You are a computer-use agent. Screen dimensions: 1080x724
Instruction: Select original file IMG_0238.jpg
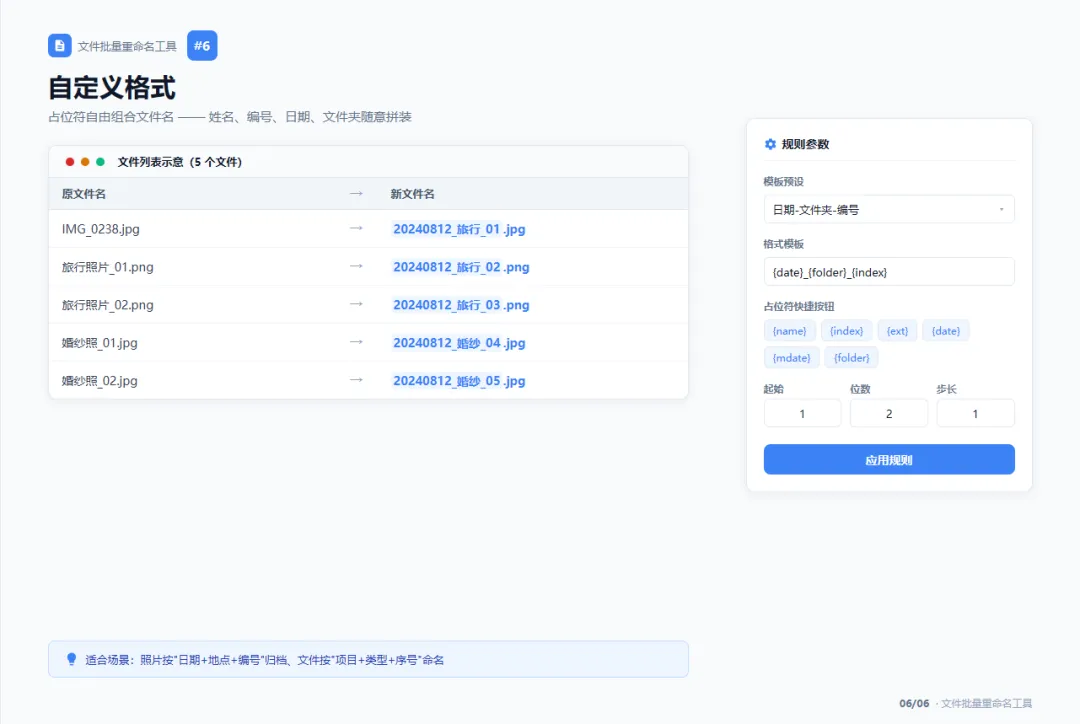click(101, 229)
